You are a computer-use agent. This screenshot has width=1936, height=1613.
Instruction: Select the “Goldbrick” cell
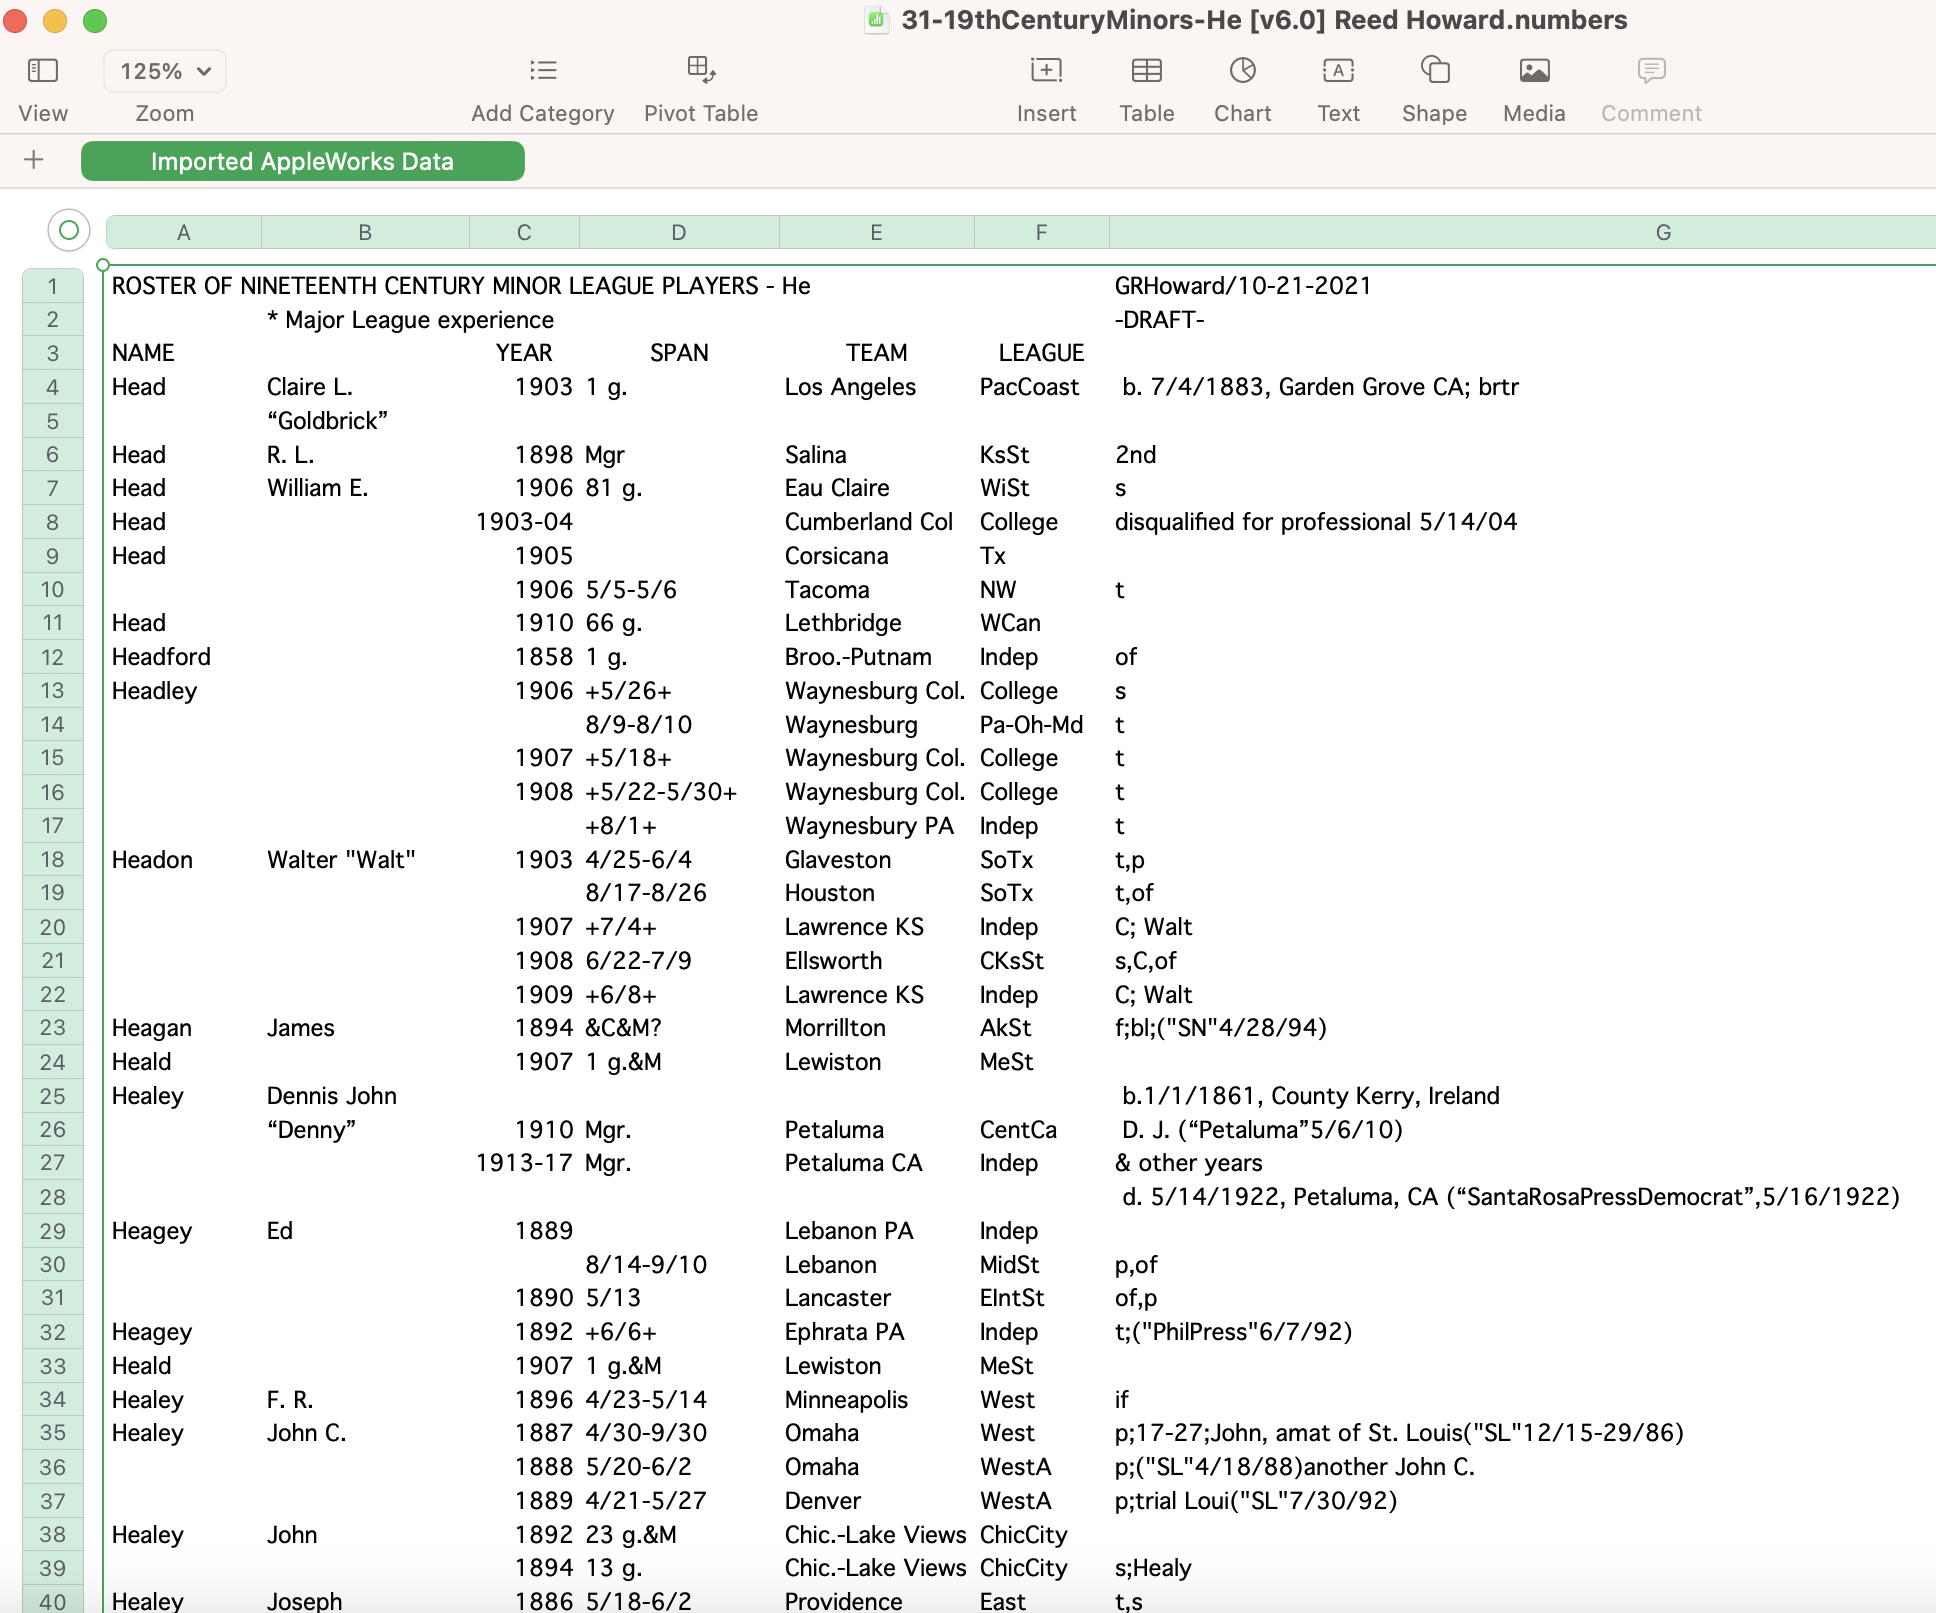327,421
